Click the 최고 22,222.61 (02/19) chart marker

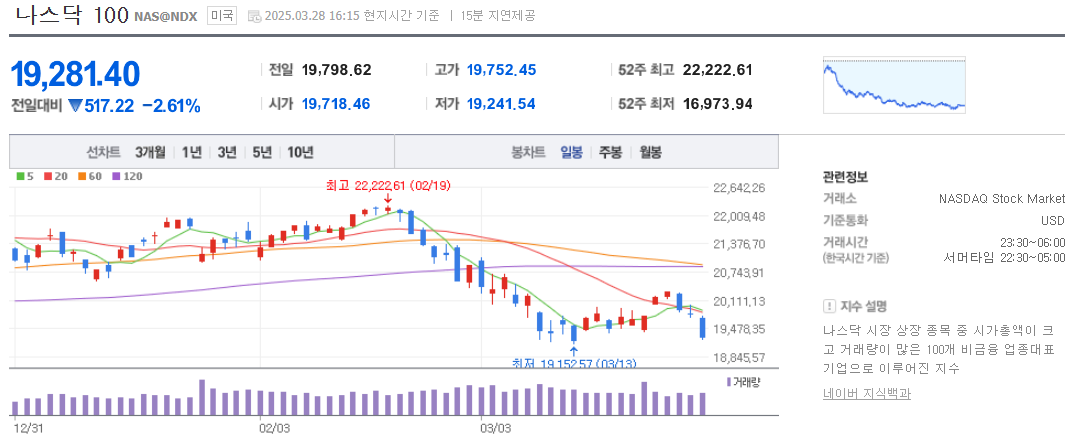click(389, 186)
